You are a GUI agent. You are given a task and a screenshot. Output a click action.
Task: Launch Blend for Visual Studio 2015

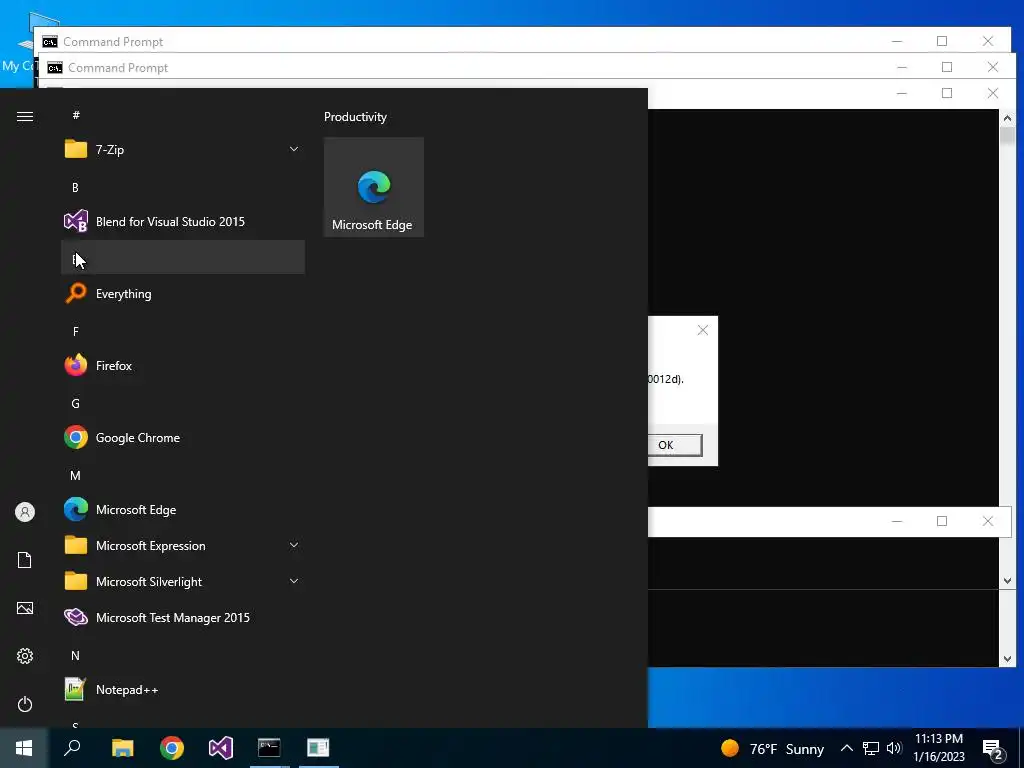point(183,221)
